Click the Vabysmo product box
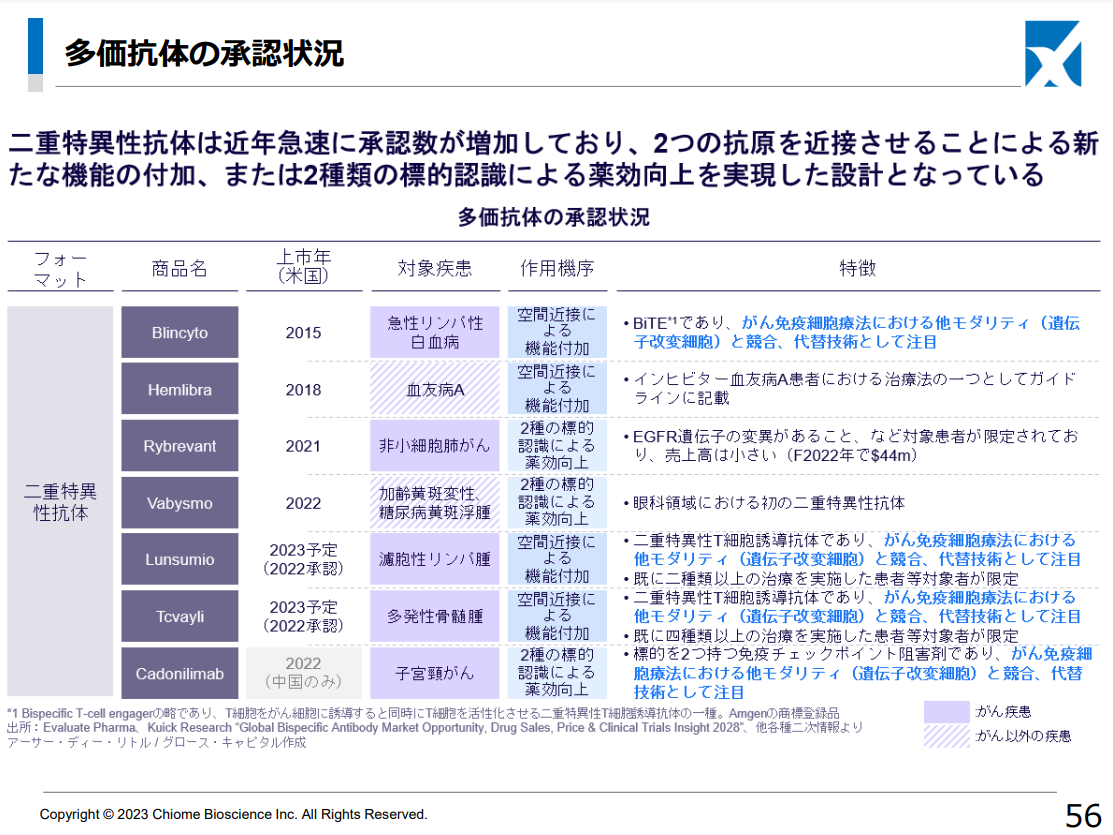The height and width of the screenshot is (835, 1113). (180, 503)
